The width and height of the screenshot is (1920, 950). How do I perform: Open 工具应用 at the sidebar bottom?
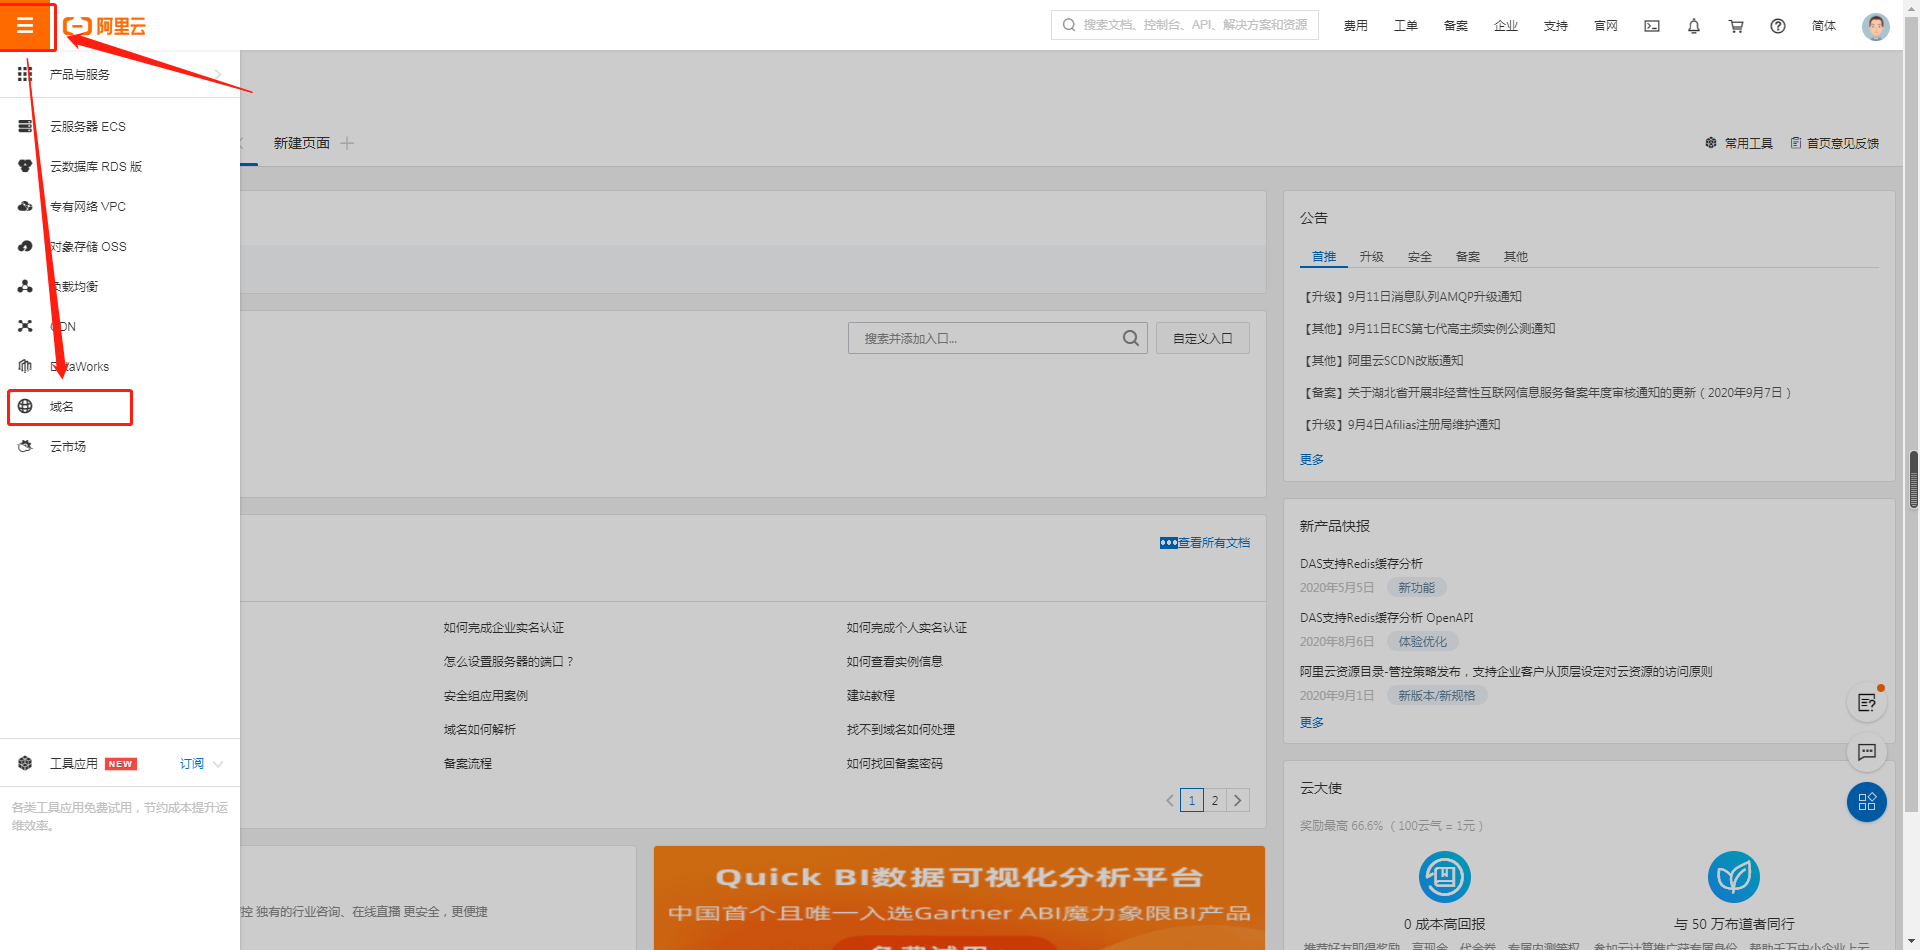(x=75, y=764)
